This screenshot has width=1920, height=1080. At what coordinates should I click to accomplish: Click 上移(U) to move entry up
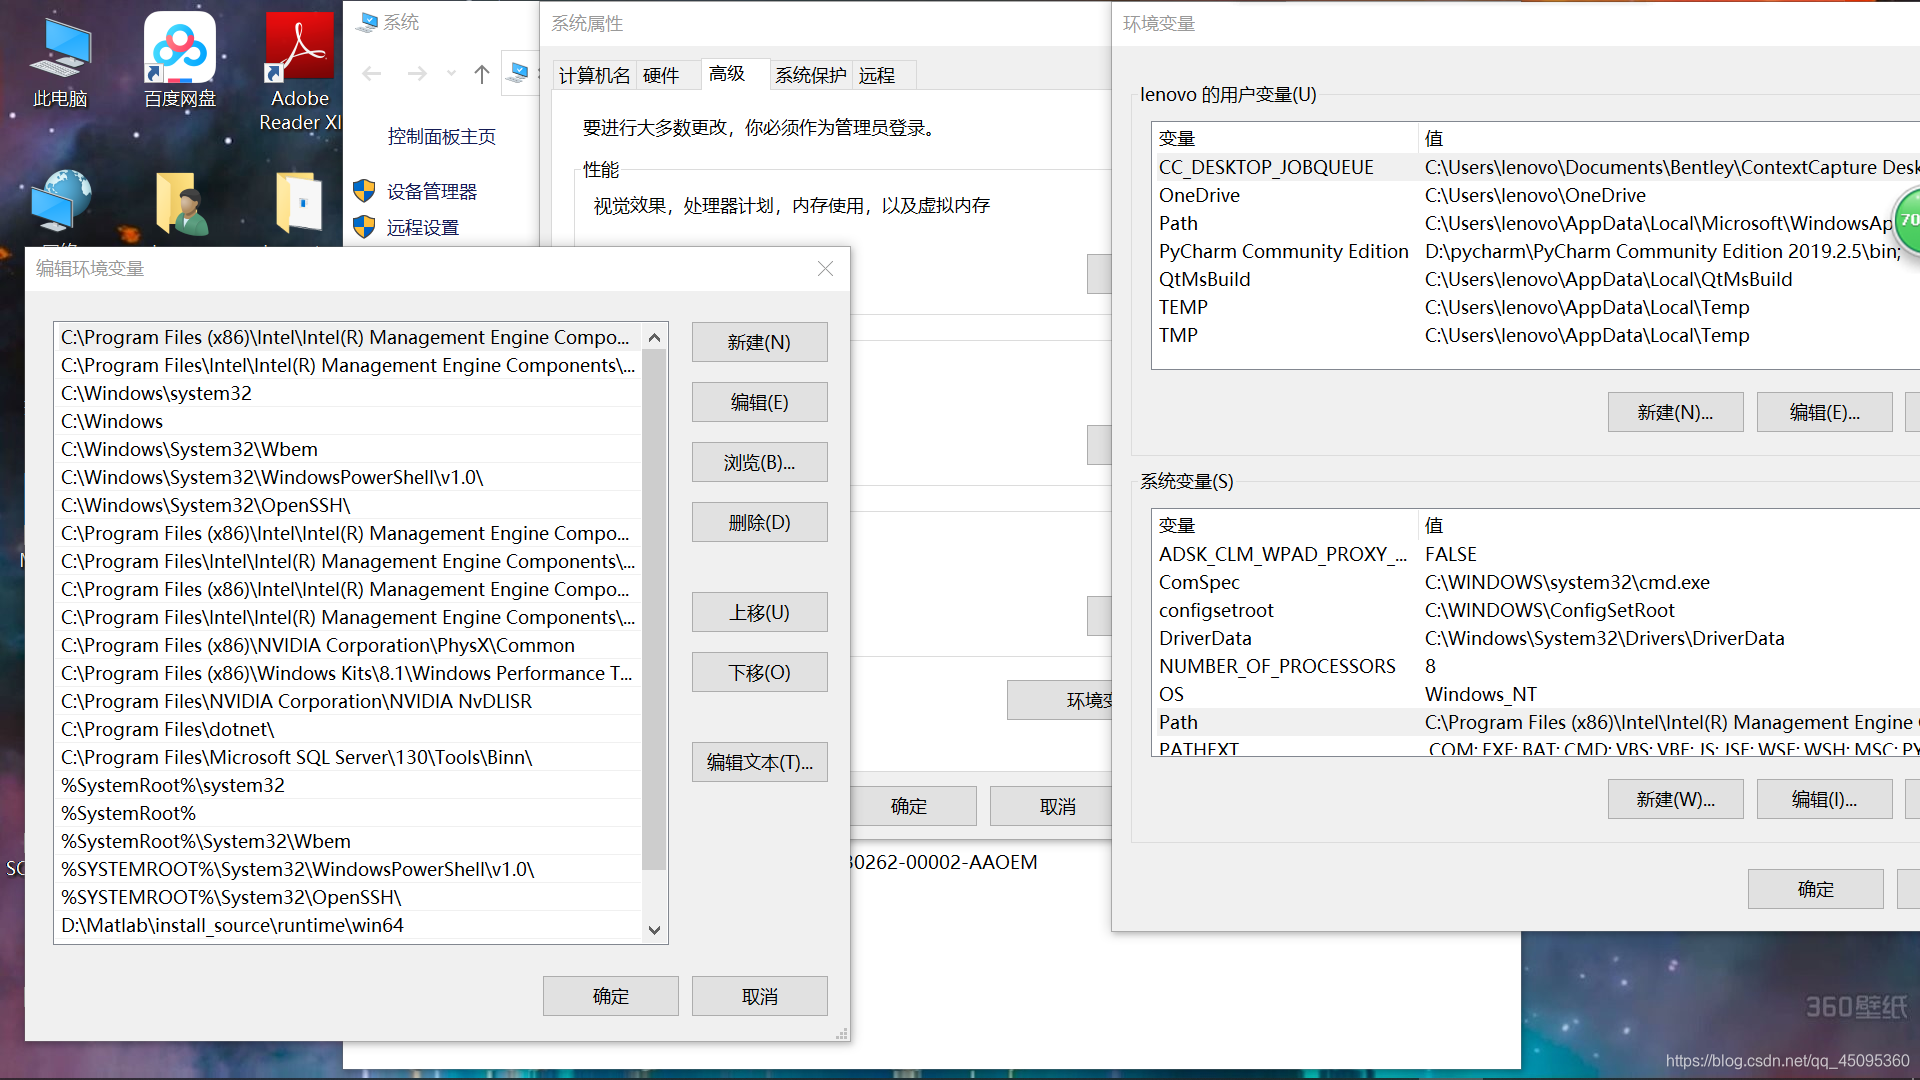click(759, 612)
